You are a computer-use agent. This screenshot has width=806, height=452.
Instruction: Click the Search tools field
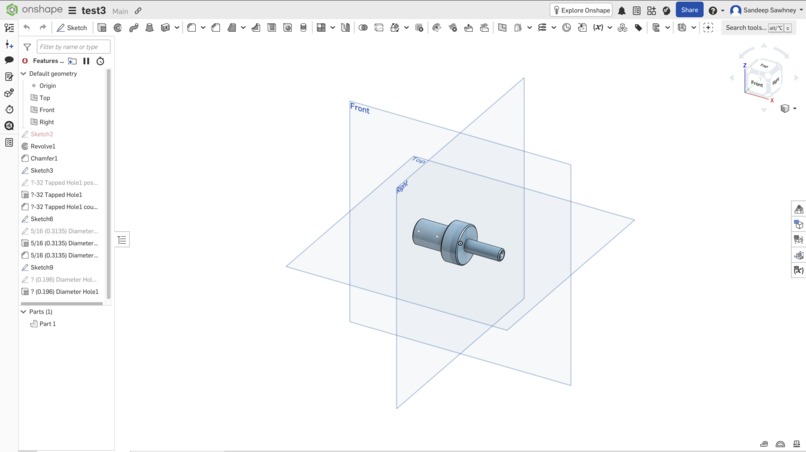tap(757, 28)
